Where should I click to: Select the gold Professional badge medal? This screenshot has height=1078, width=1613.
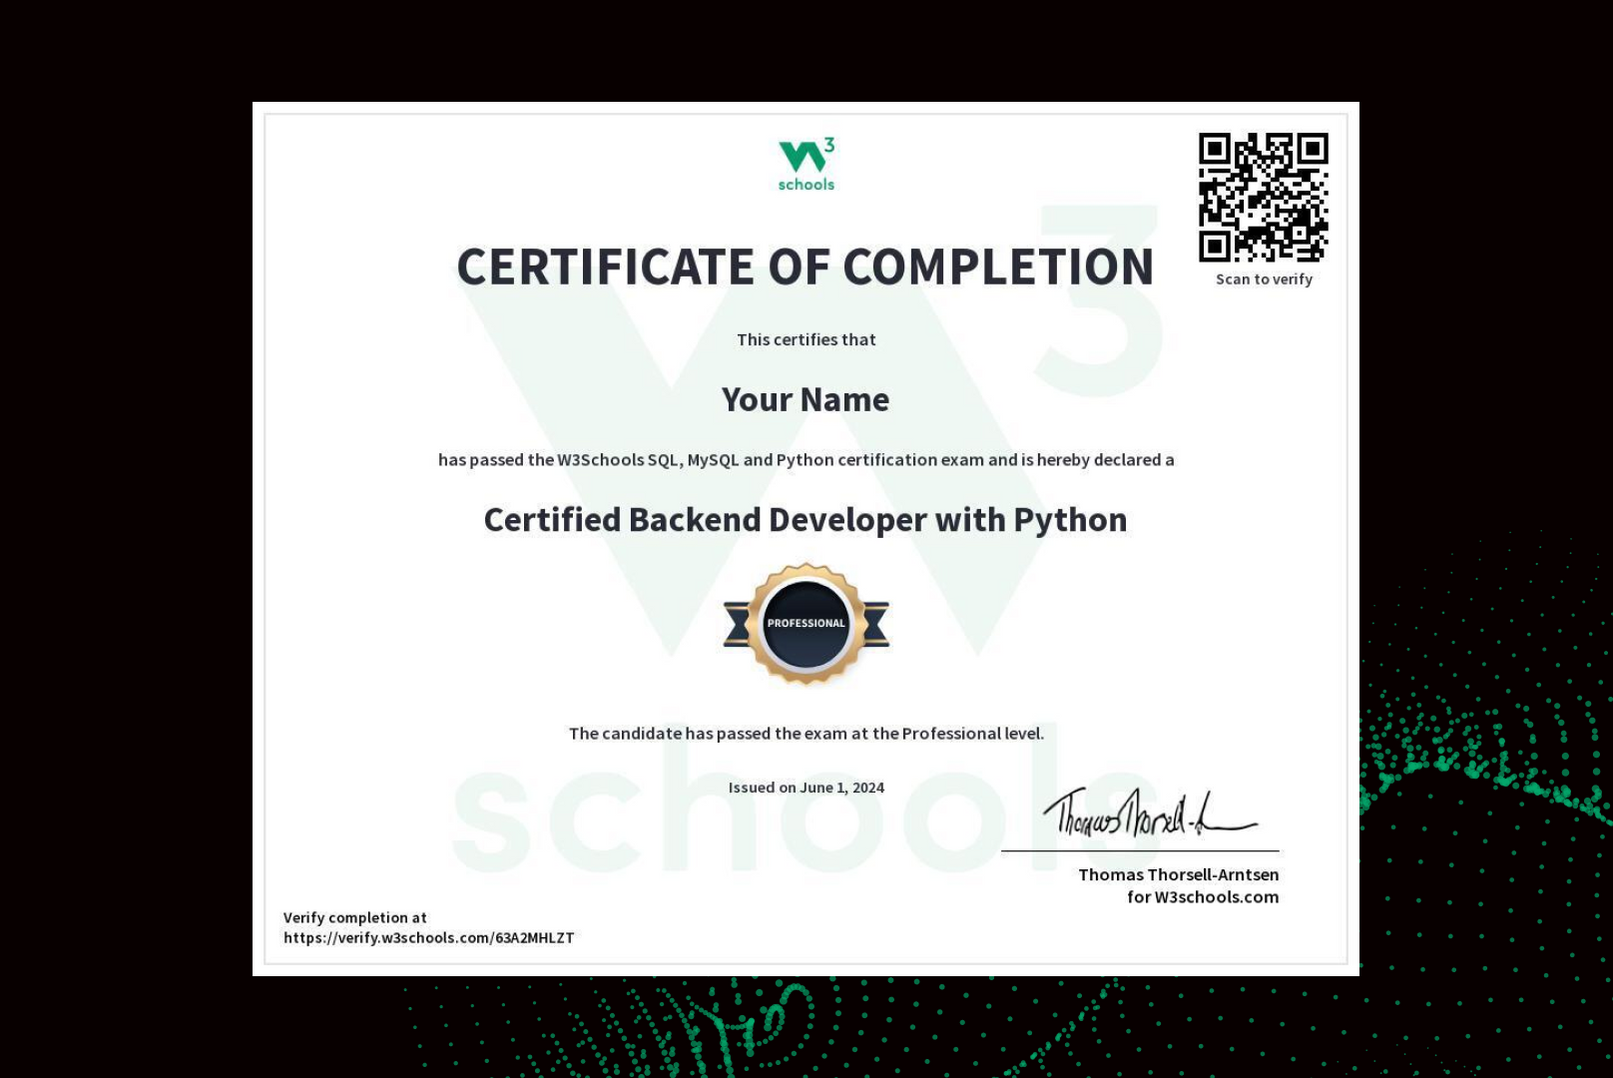pos(806,625)
